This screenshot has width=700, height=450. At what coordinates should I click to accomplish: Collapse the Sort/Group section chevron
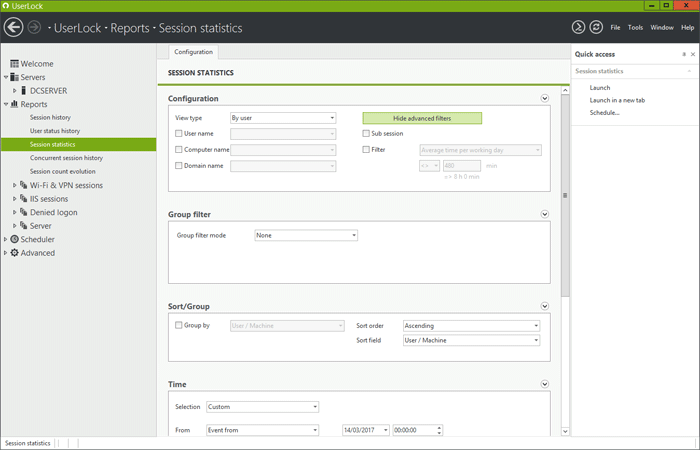point(545,306)
